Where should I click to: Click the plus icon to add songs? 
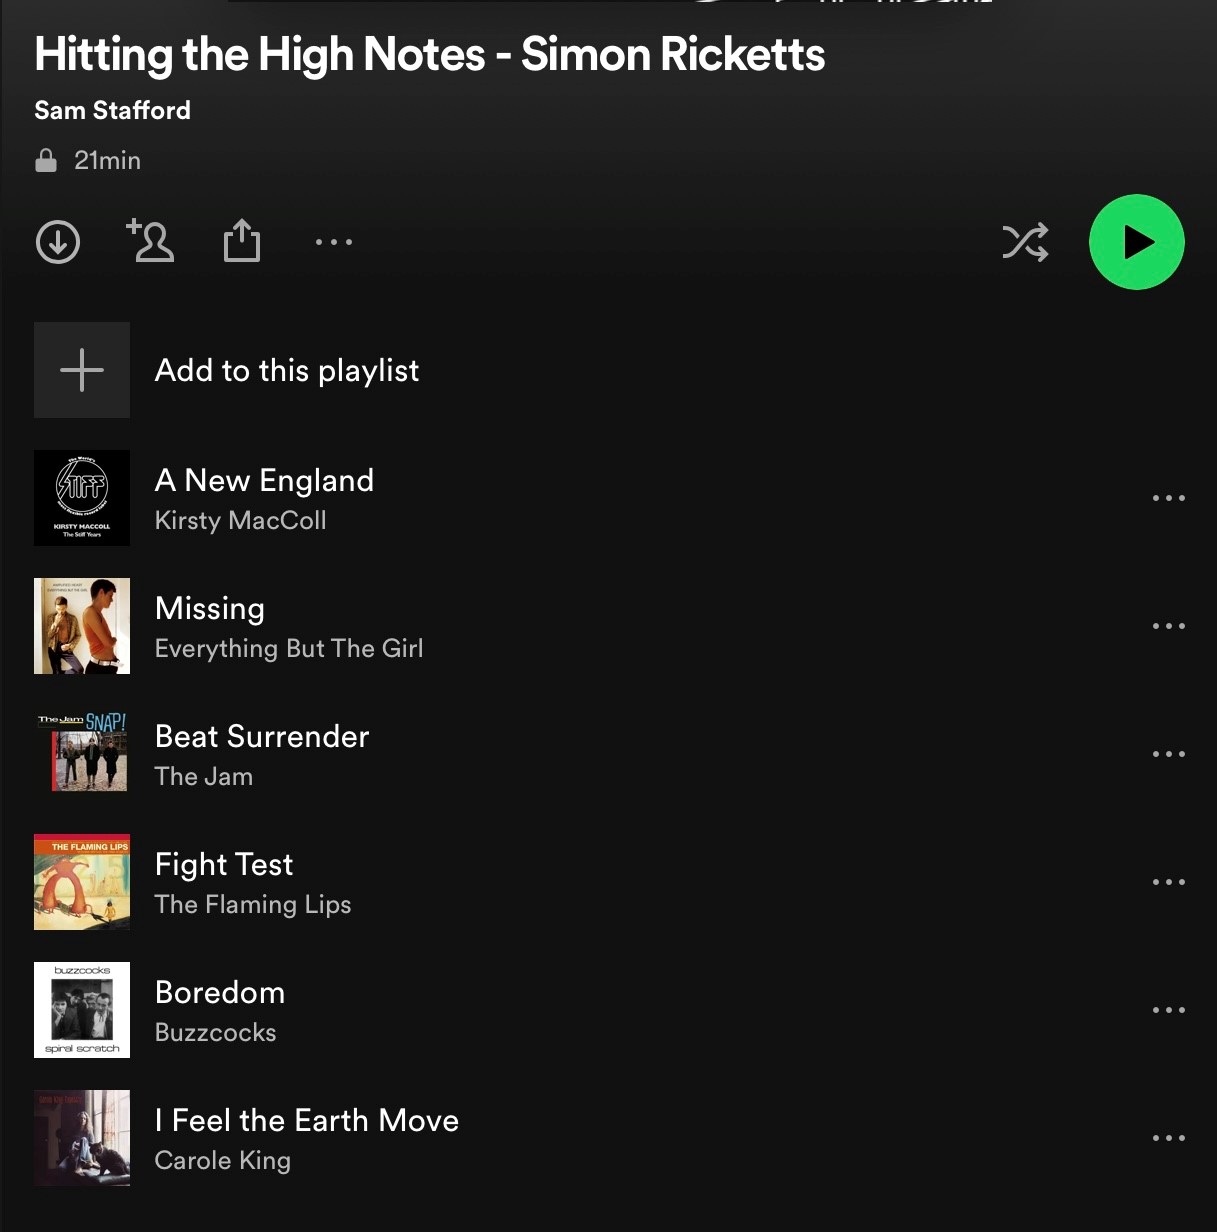coord(82,370)
